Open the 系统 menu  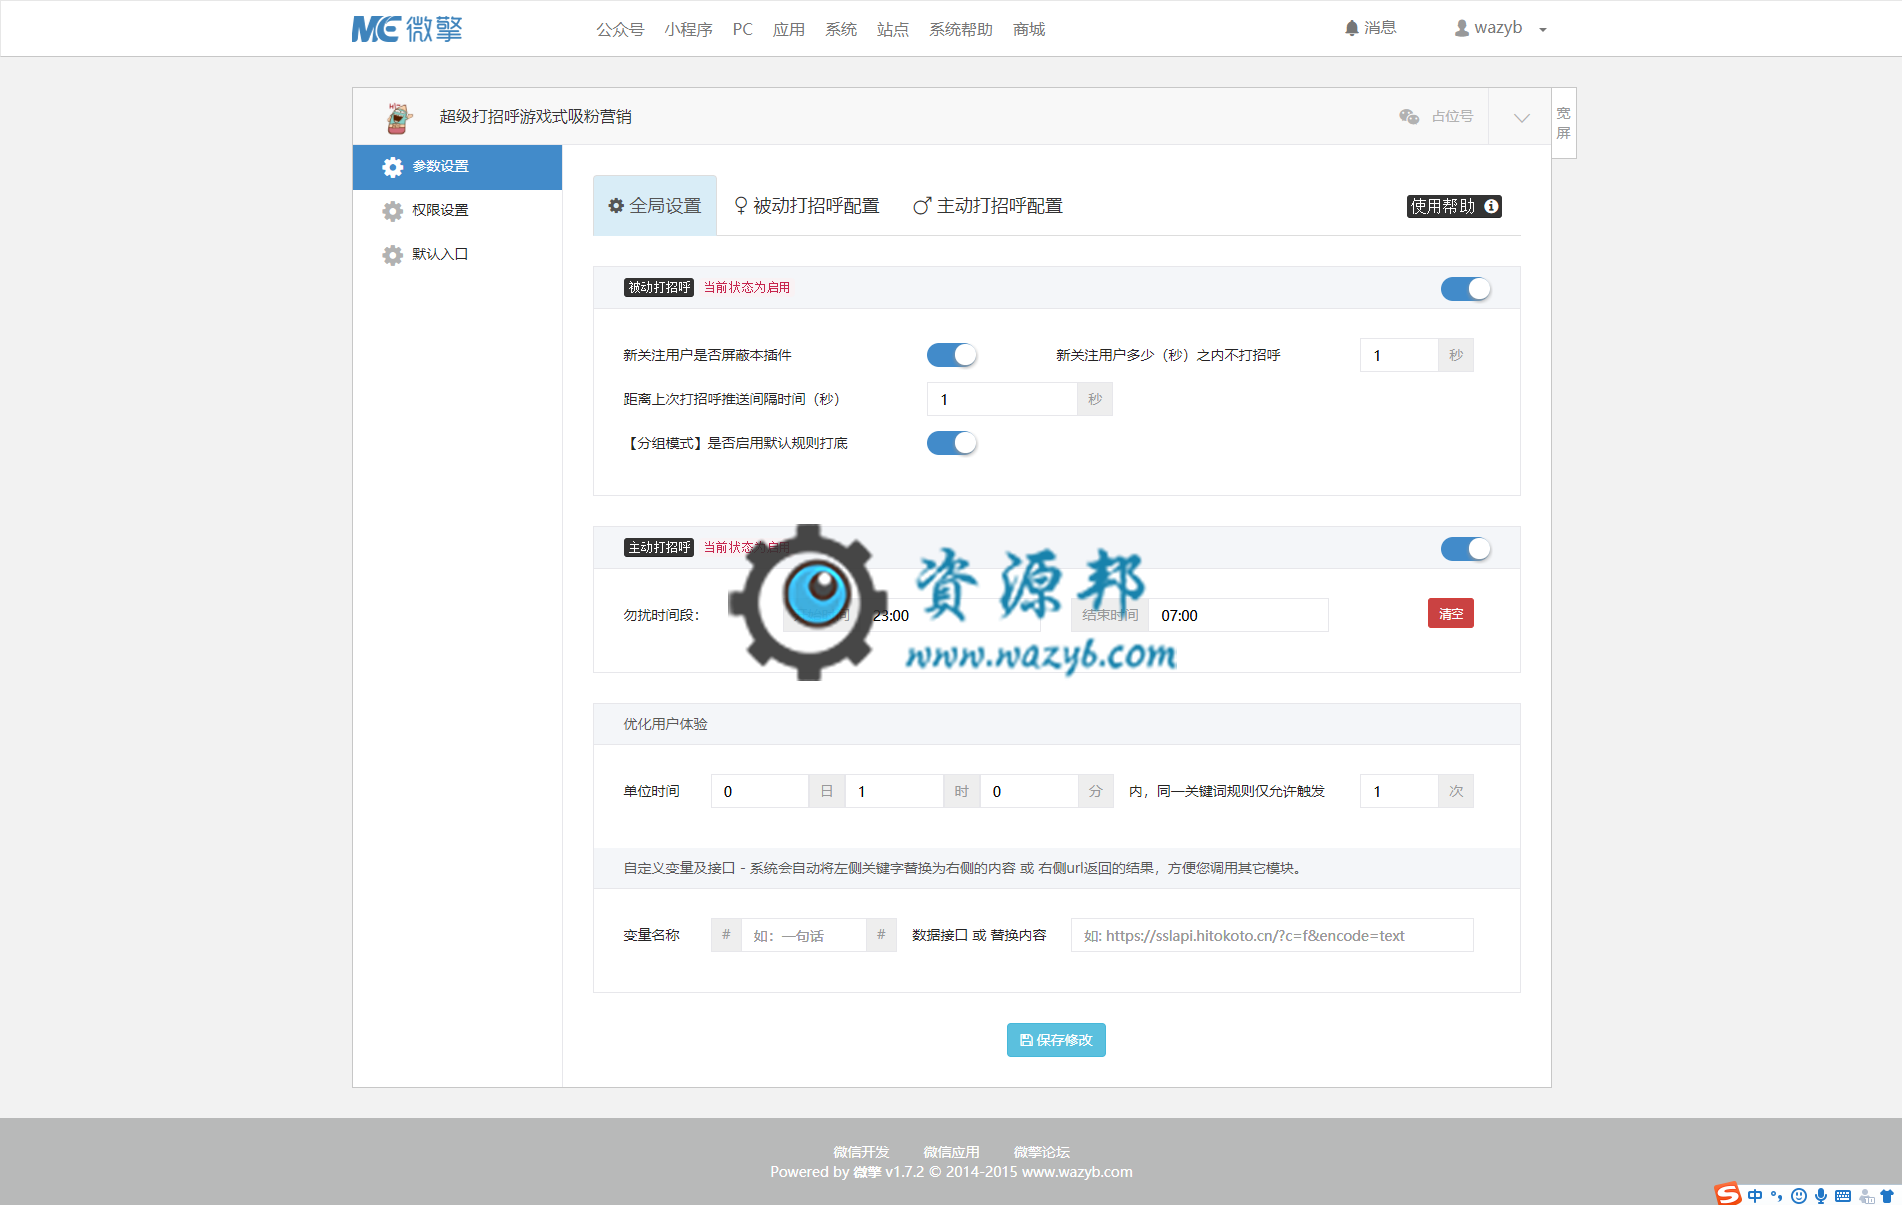pyautogui.click(x=840, y=29)
